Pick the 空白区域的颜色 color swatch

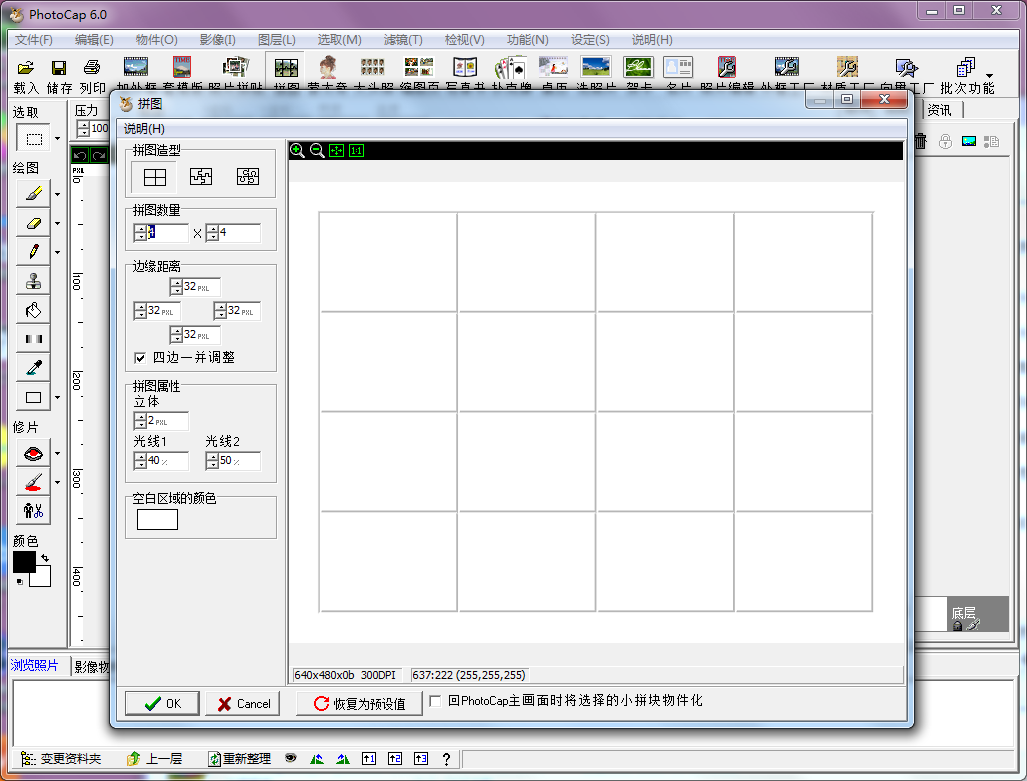coord(155,519)
